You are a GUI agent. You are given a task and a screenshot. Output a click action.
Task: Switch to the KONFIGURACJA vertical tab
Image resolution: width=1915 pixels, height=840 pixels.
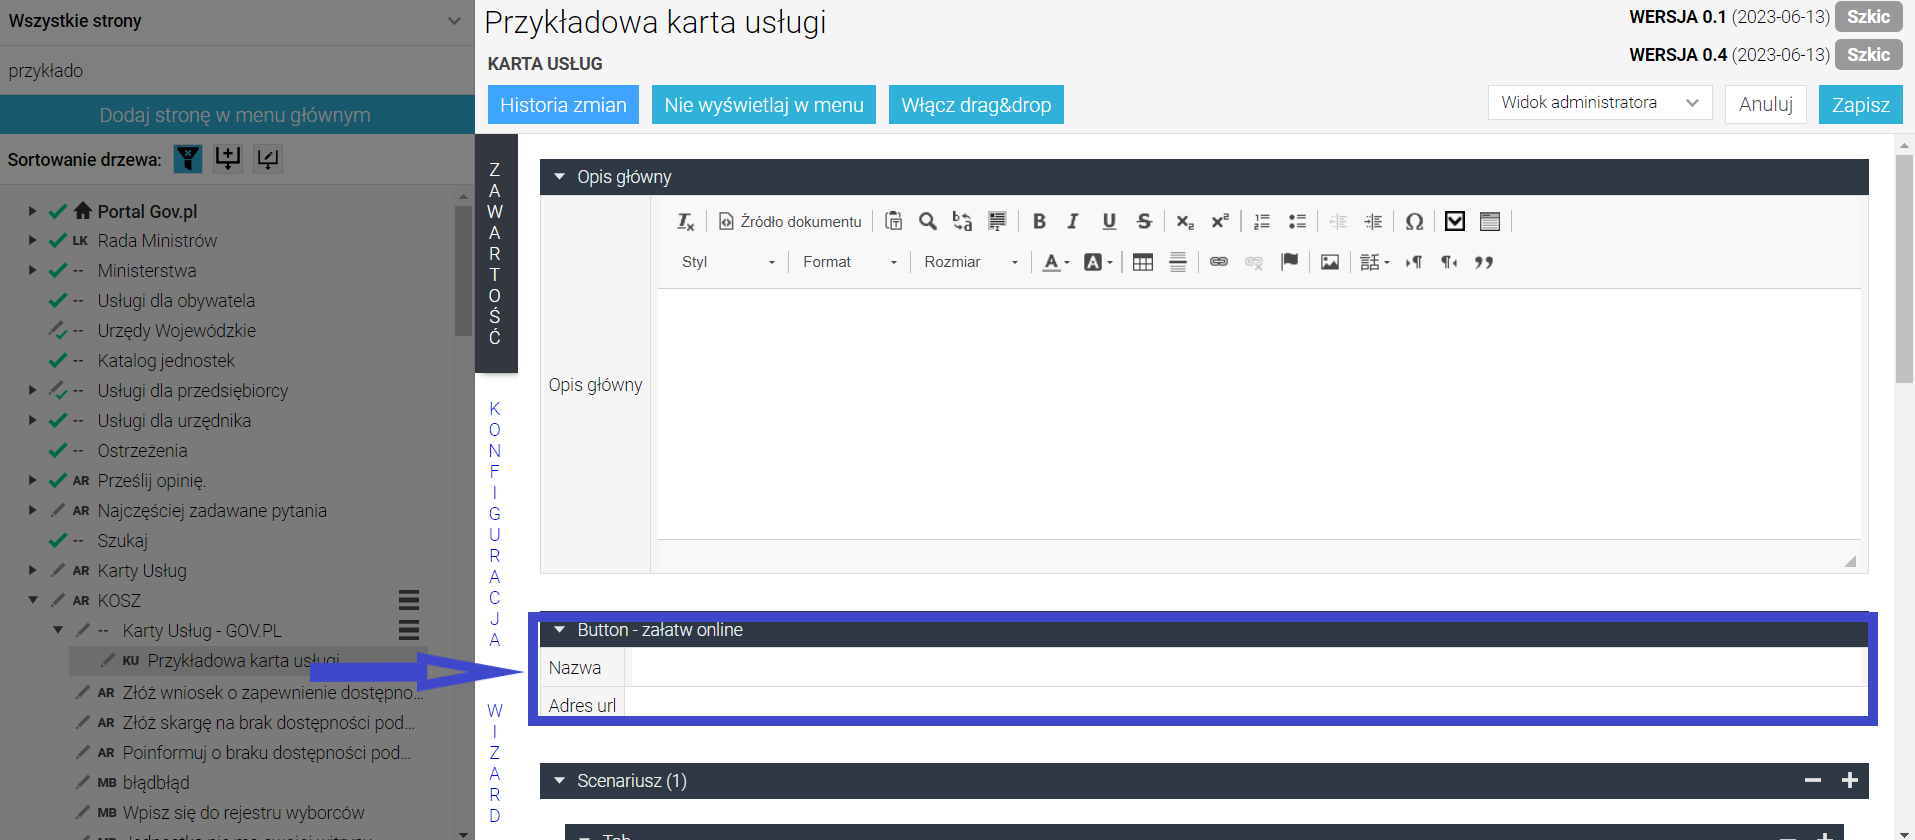pos(495,524)
